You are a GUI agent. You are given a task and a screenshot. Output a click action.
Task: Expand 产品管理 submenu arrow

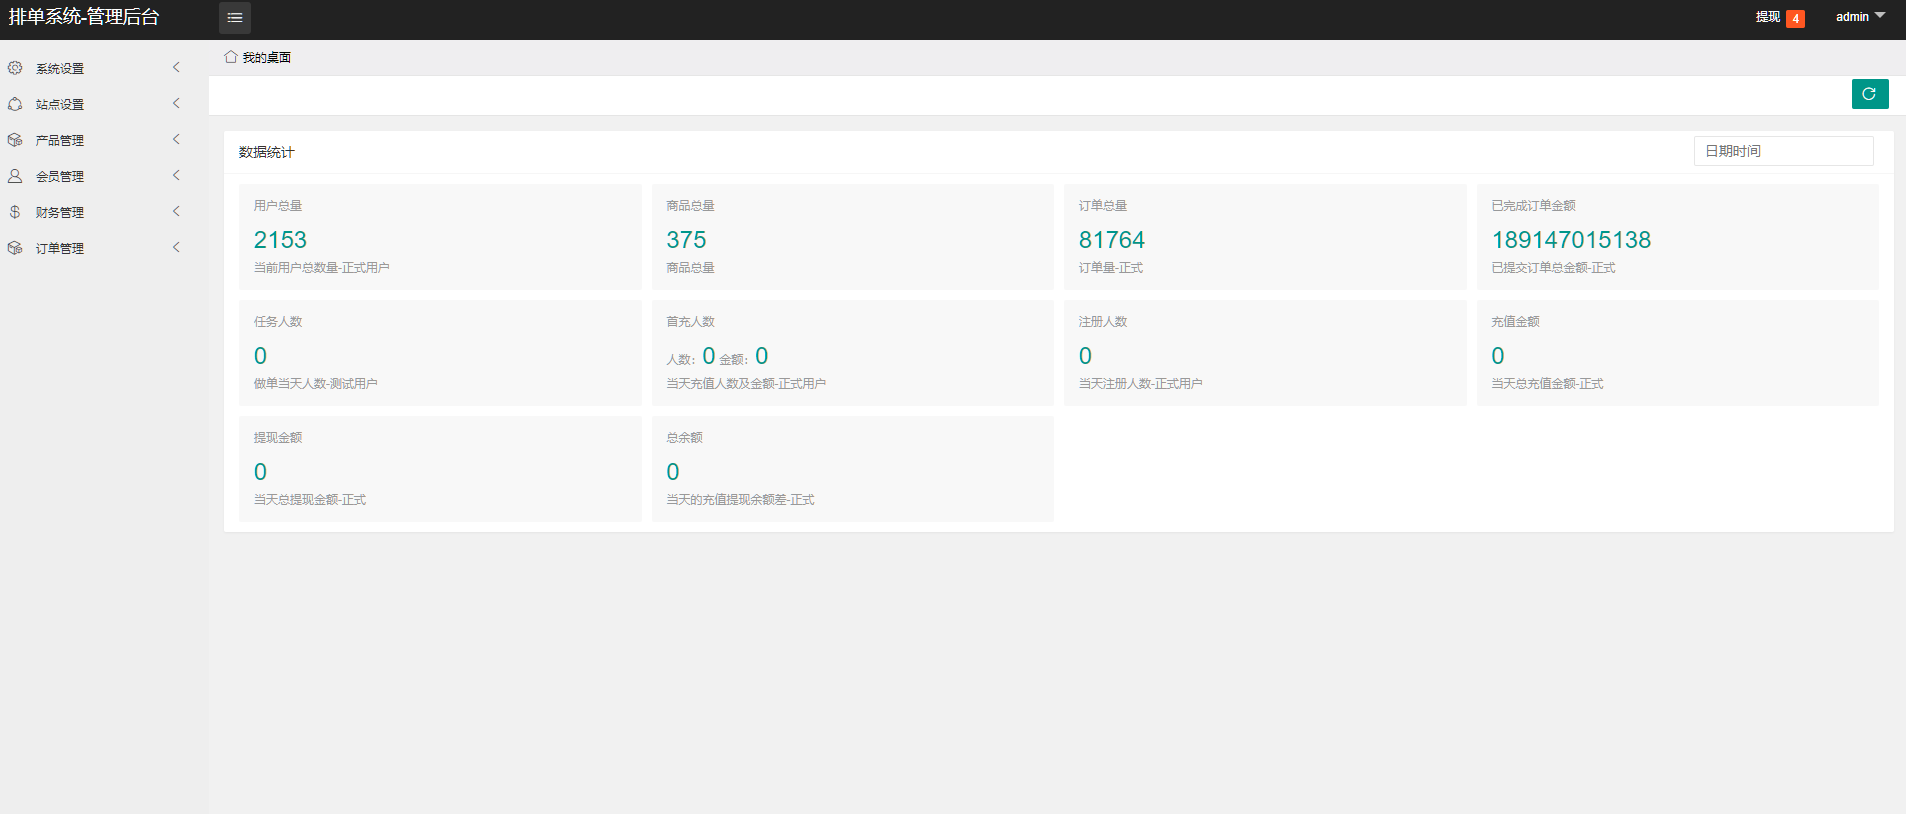coord(176,140)
